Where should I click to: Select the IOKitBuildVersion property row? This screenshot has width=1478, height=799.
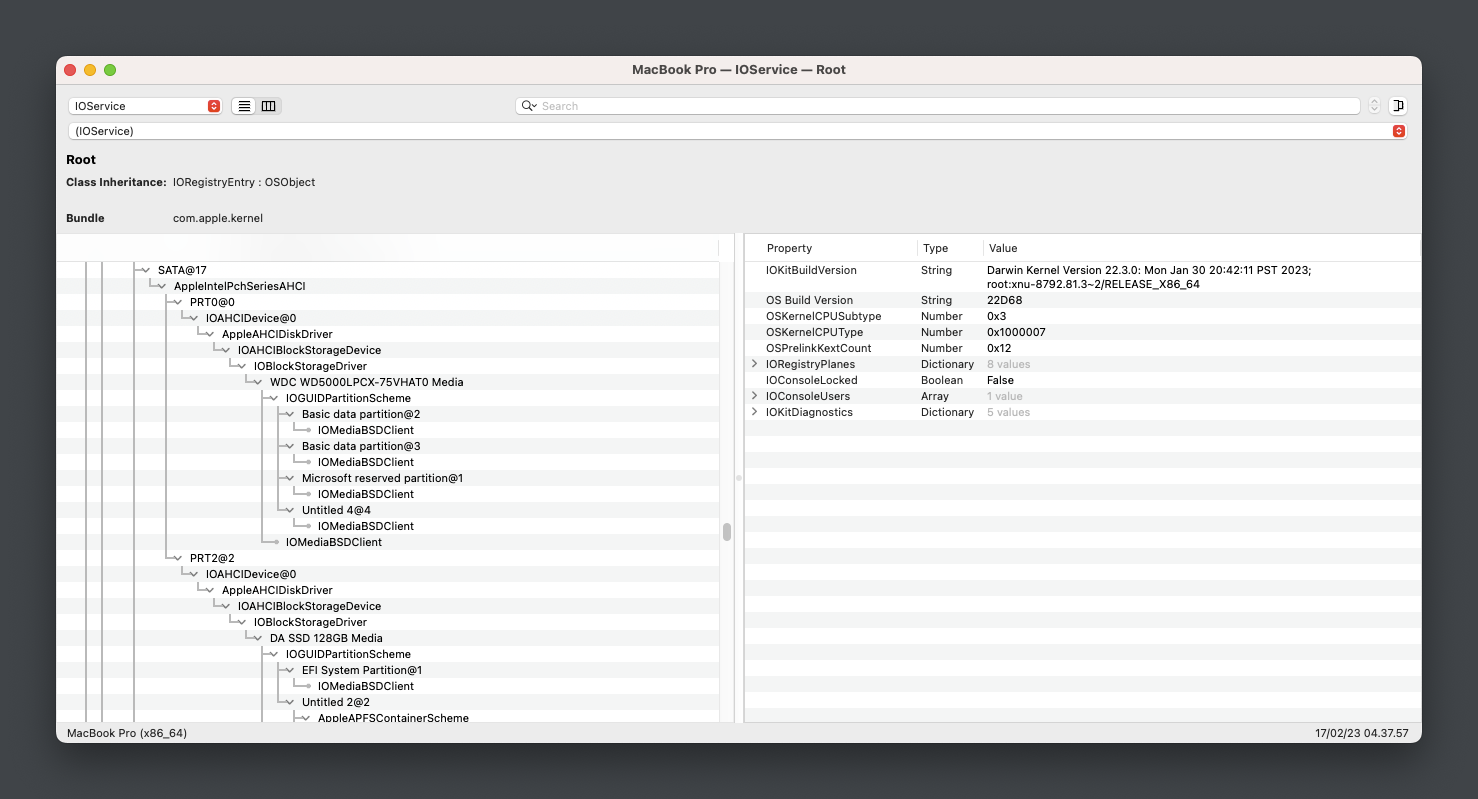click(x=1082, y=277)
